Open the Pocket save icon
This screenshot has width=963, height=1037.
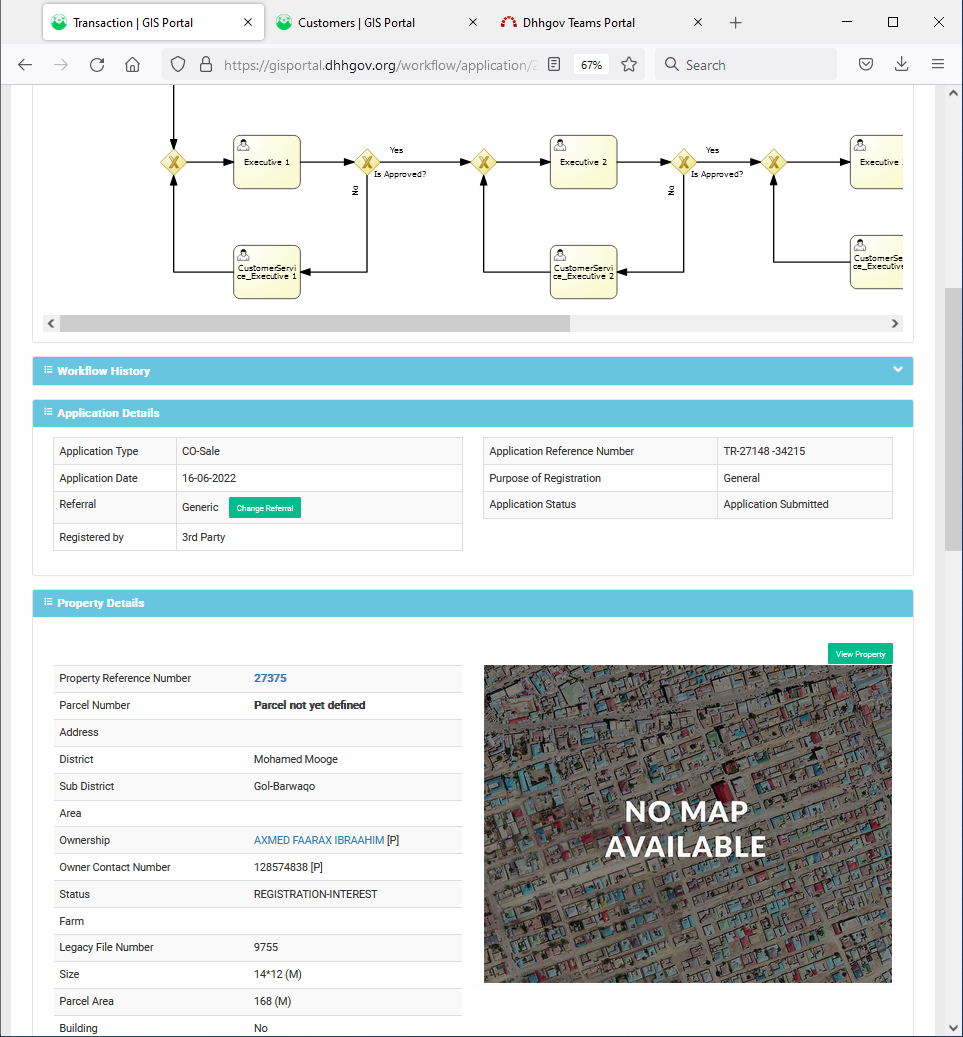866,64
